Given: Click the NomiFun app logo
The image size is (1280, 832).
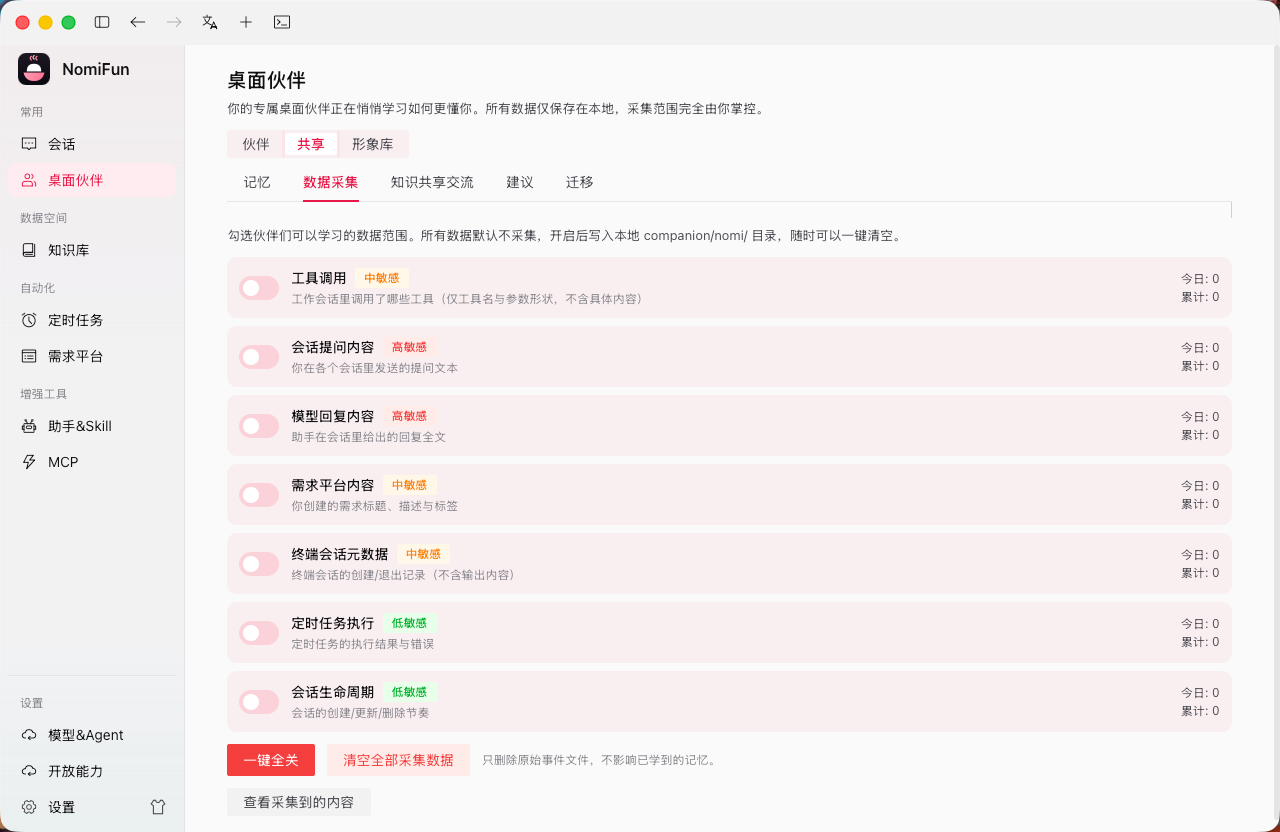Looking at the screenshot, I should click(x=34, y=69).
